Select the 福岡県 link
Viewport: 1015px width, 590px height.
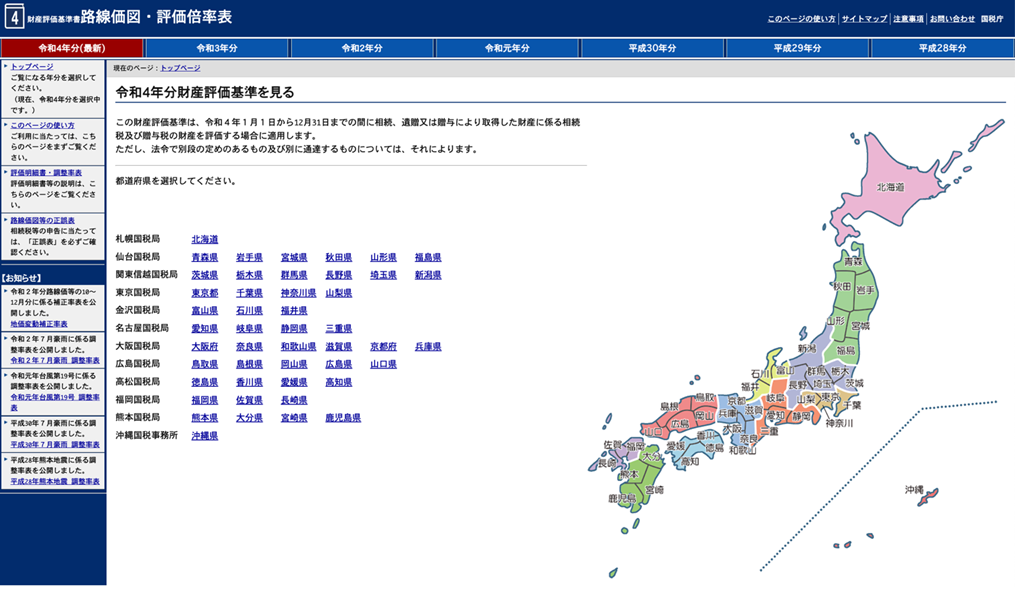[x=205, y=400]
